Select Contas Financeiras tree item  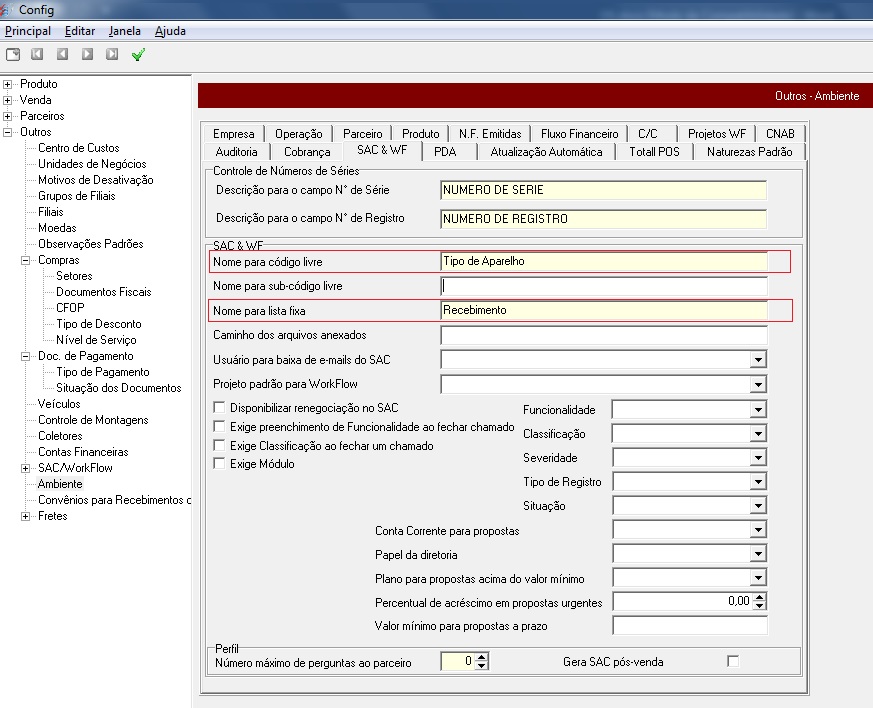coord(83,452)
